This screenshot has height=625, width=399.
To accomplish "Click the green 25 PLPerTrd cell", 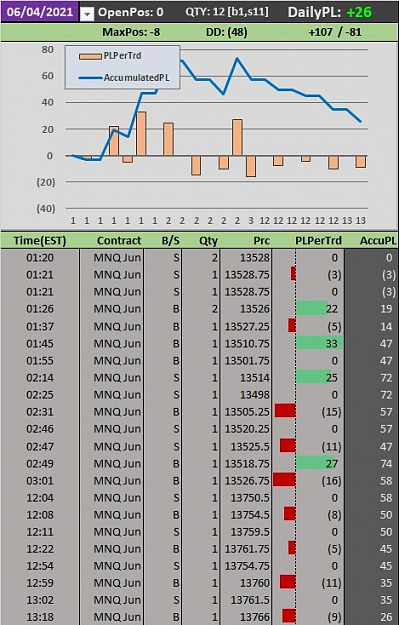I will 320,377.
